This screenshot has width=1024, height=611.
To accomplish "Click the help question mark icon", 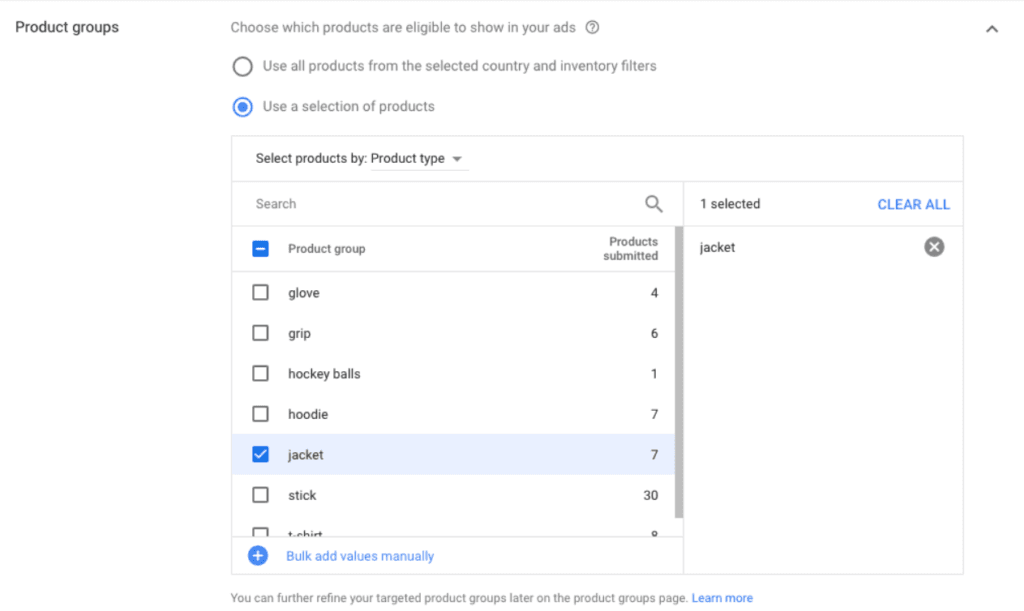I will 592,28.
